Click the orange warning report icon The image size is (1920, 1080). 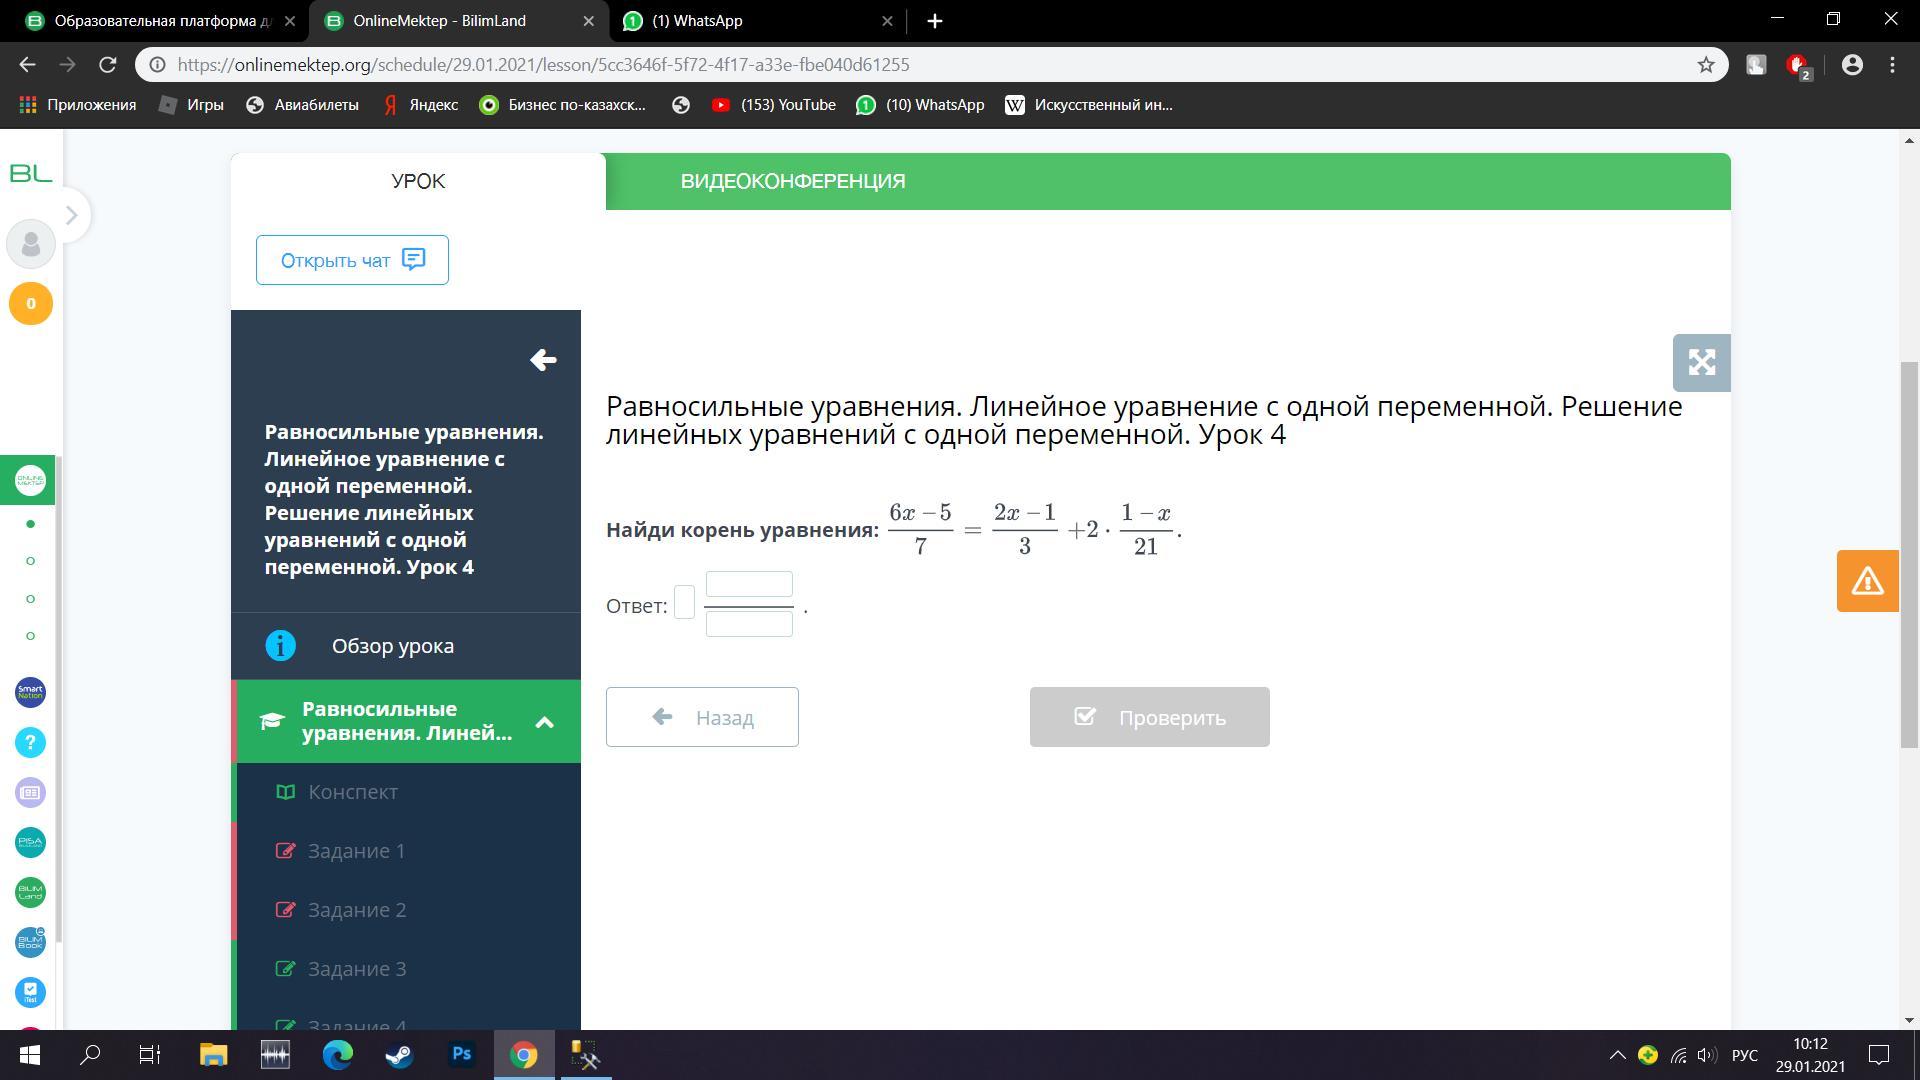coord(1867,581)
